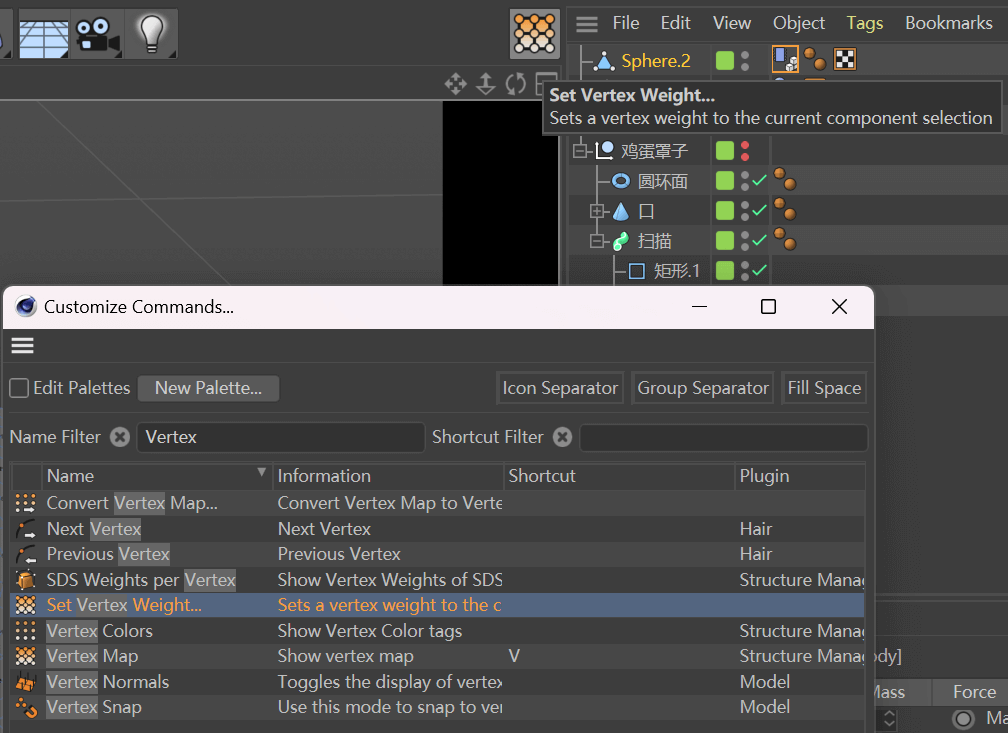The width and height of the screenshot is (1008, 733).
Task: Select the Set Vertex Weight... command row
Action: (x=437, y=605)
